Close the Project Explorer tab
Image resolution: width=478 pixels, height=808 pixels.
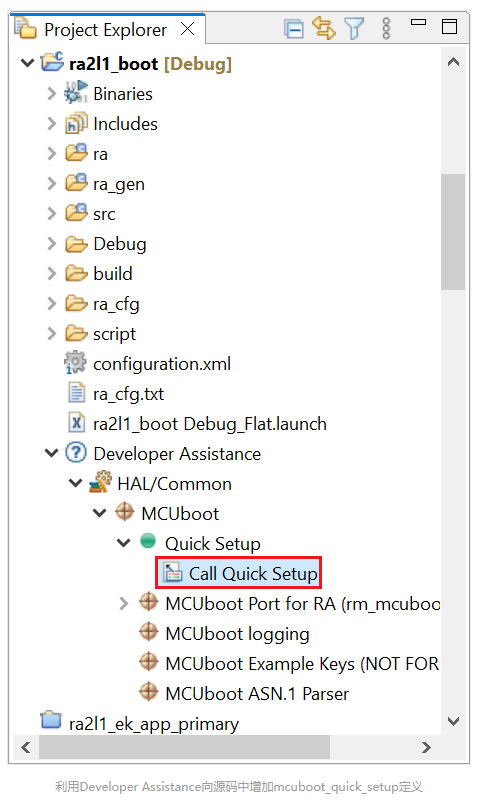tap(188, 29)
